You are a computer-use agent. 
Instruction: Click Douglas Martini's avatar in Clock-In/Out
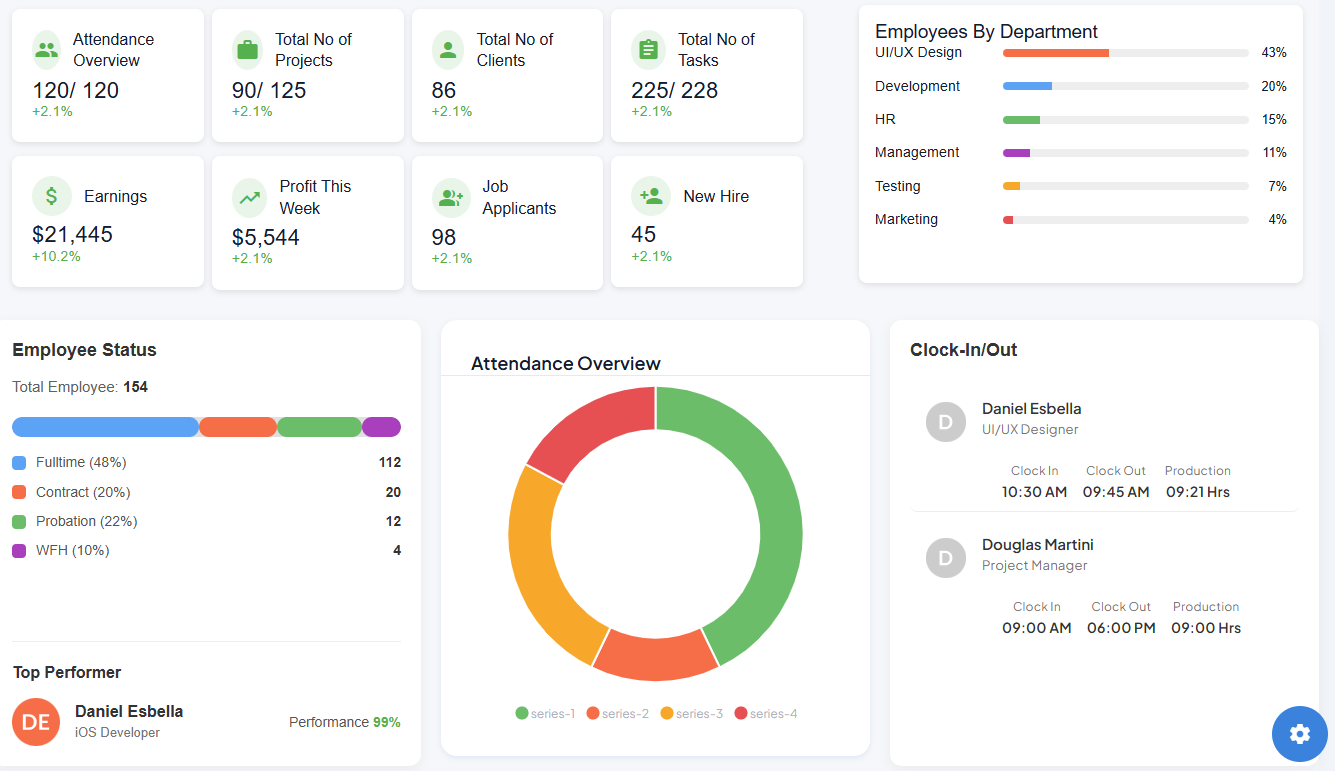(945, 557)
